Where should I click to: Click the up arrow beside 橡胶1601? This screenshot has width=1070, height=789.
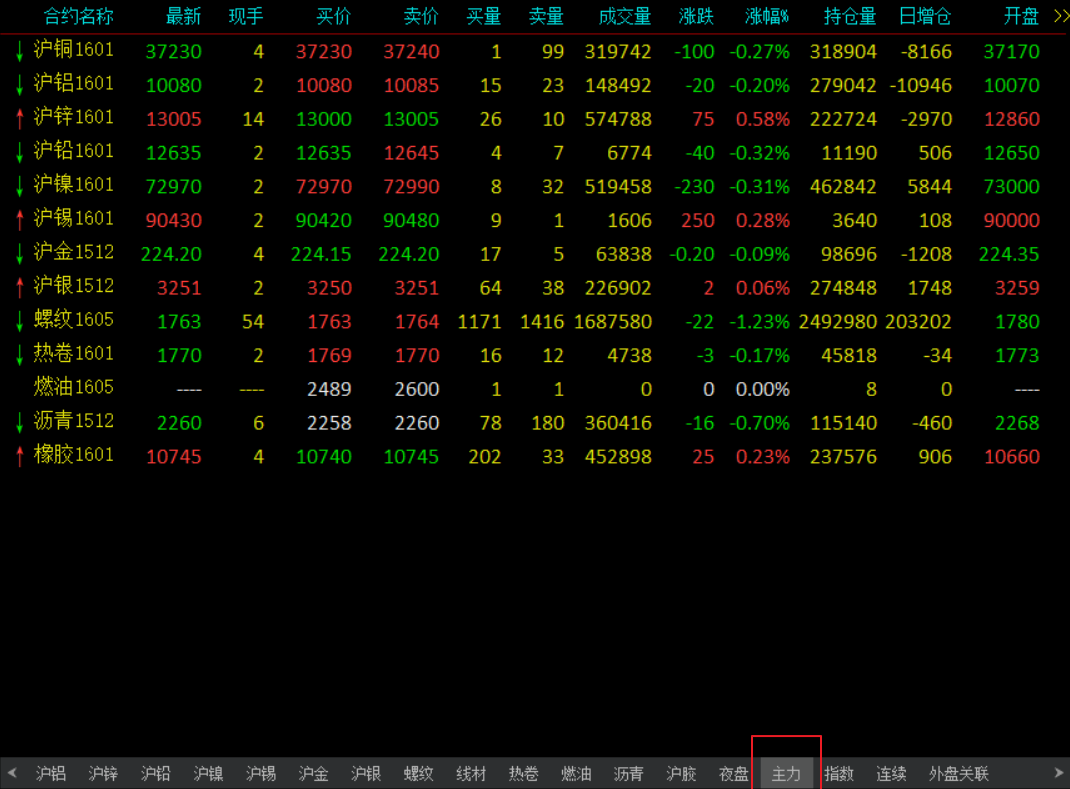pos(19,457)
